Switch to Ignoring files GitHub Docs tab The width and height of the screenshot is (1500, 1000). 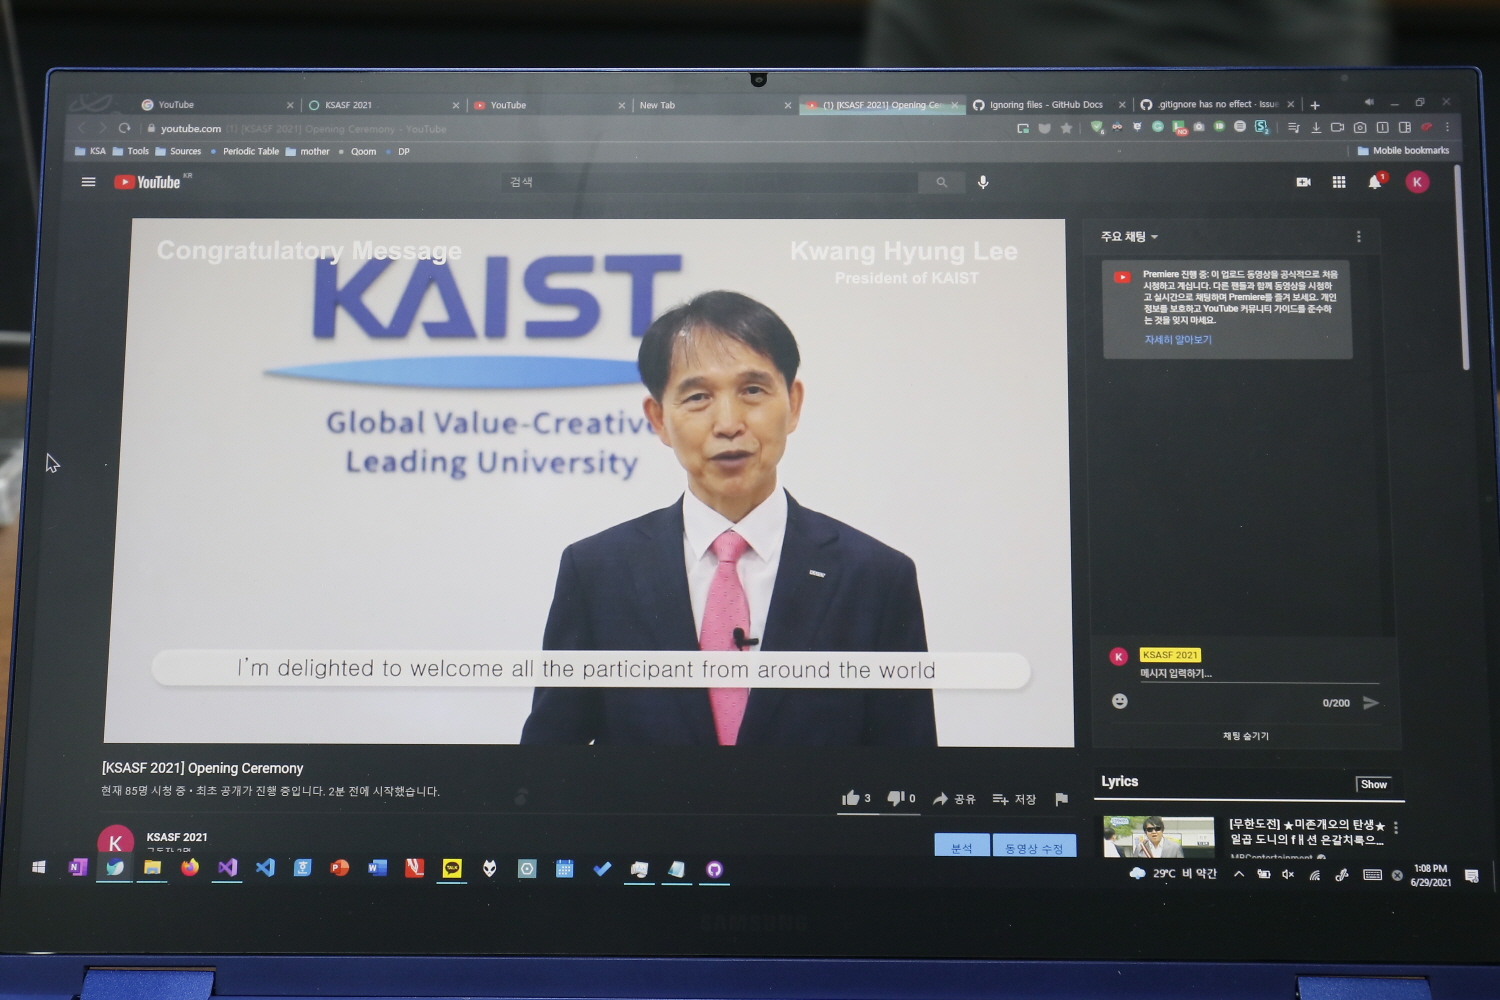tap(1047, 104)
